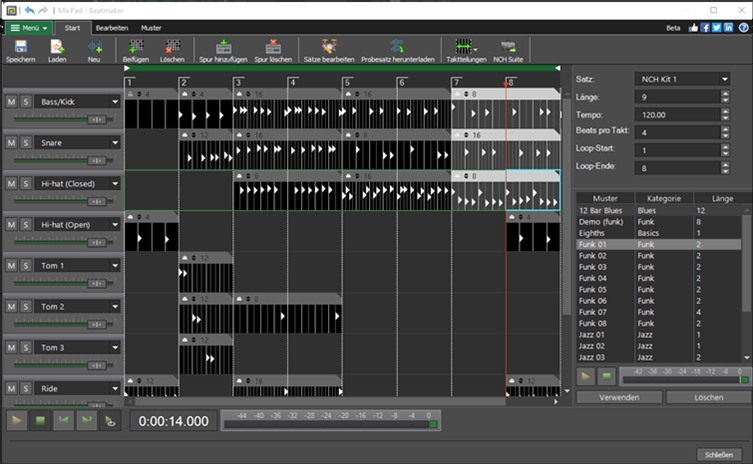753x464 pixels.
Task: Click the Beifügen pattern icon
Action: click(136, 47)
